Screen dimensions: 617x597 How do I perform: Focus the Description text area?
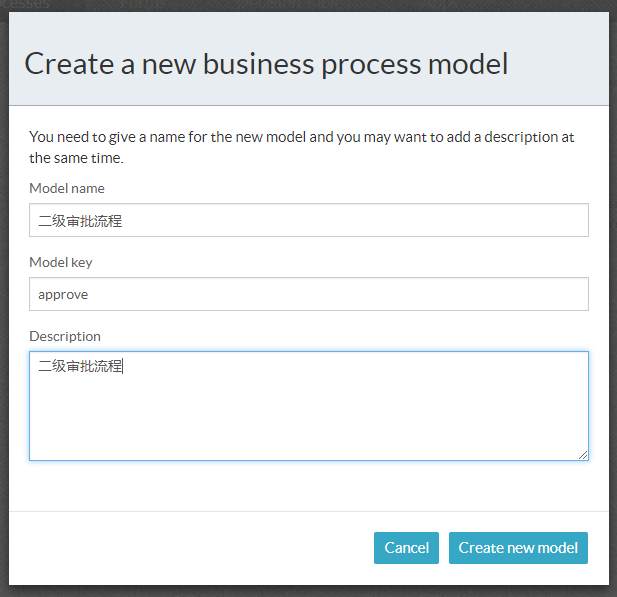308,405
